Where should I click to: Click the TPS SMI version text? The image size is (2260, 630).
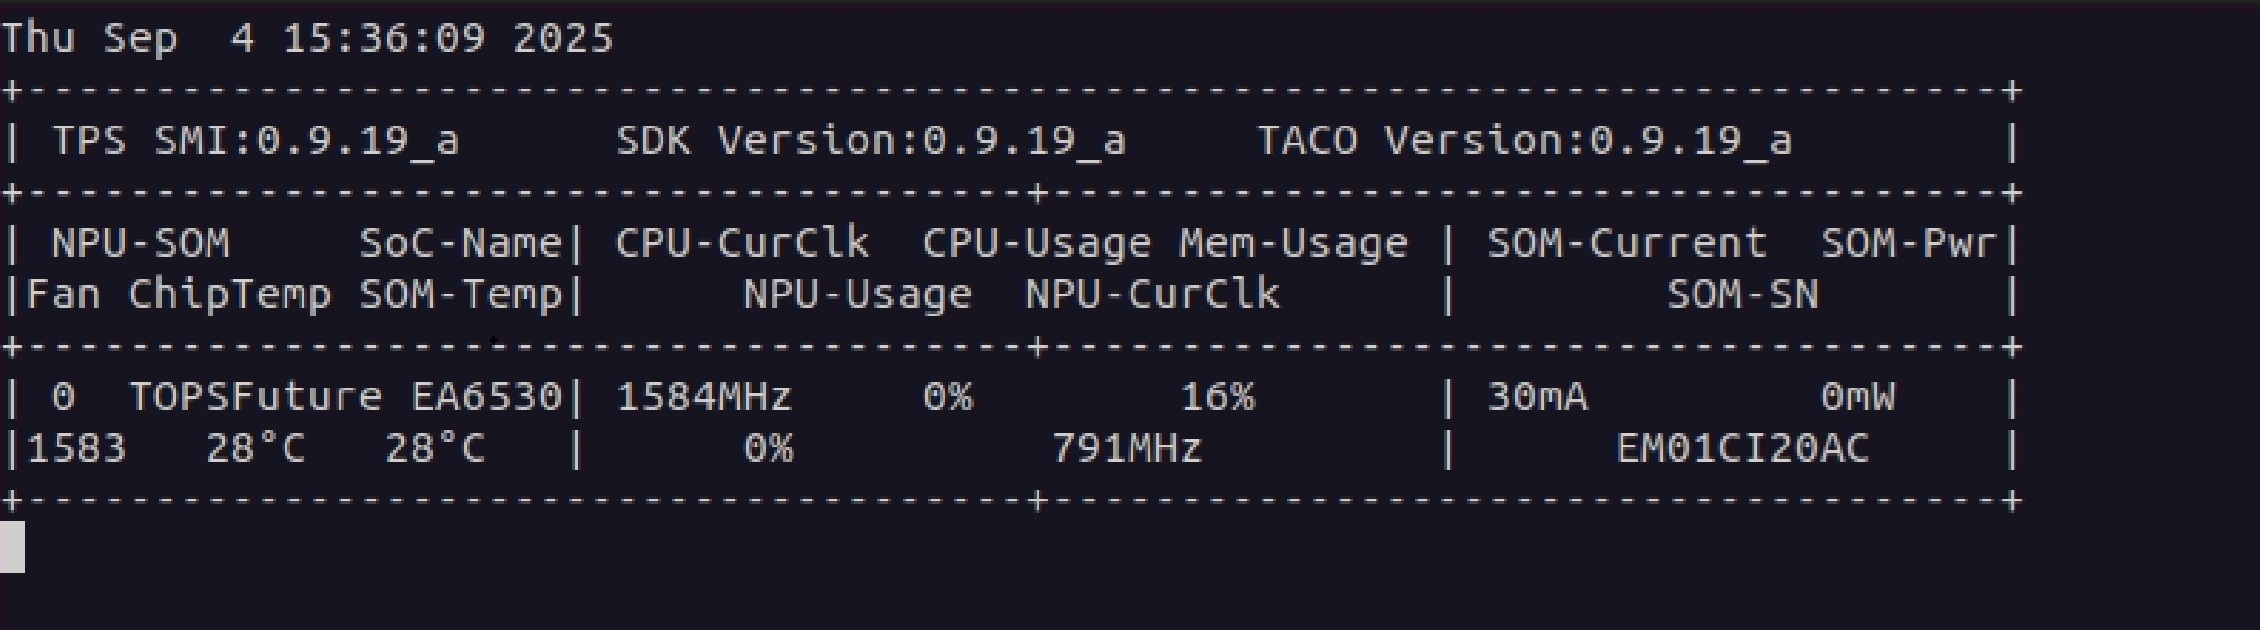pyautogui.click(x=255, y=141)
